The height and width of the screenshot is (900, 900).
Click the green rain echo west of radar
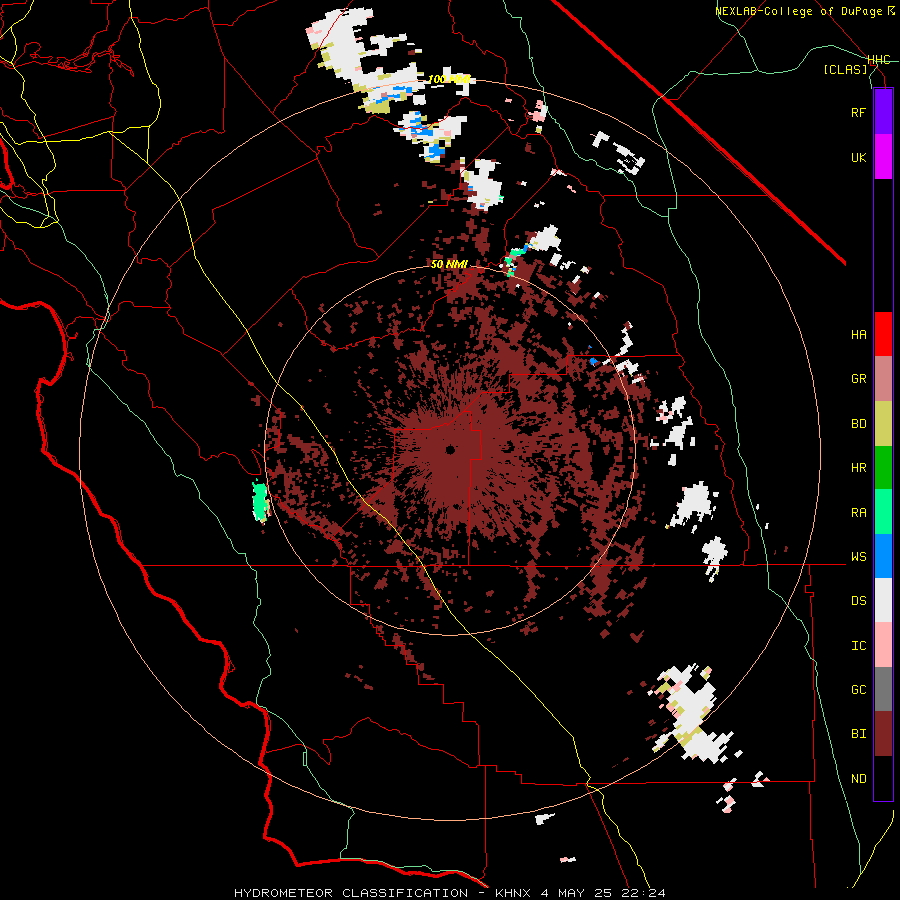pyautogui.click(x=261, y=502)
